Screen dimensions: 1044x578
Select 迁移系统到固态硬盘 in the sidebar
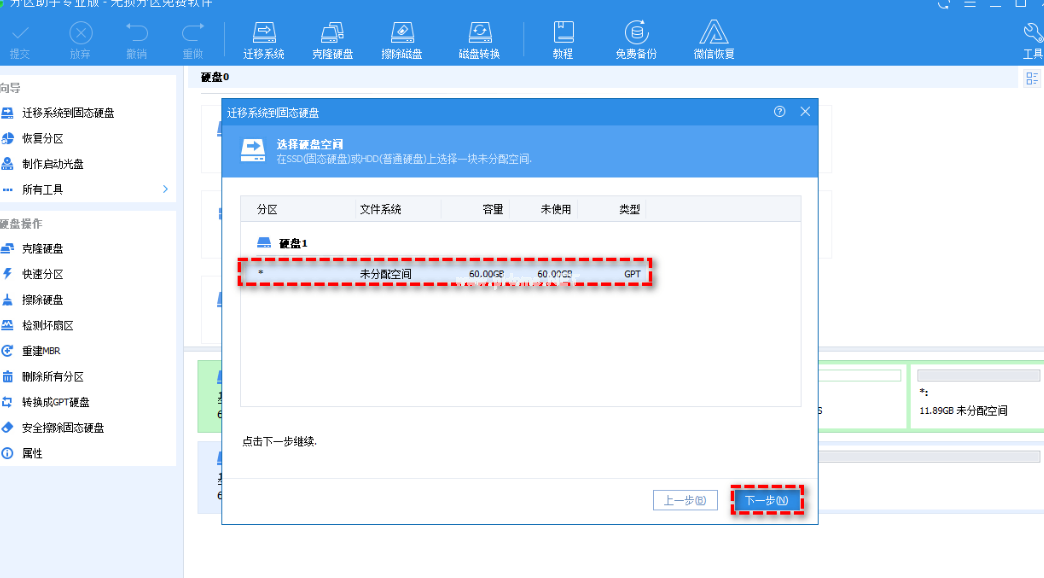coord(68,113)
